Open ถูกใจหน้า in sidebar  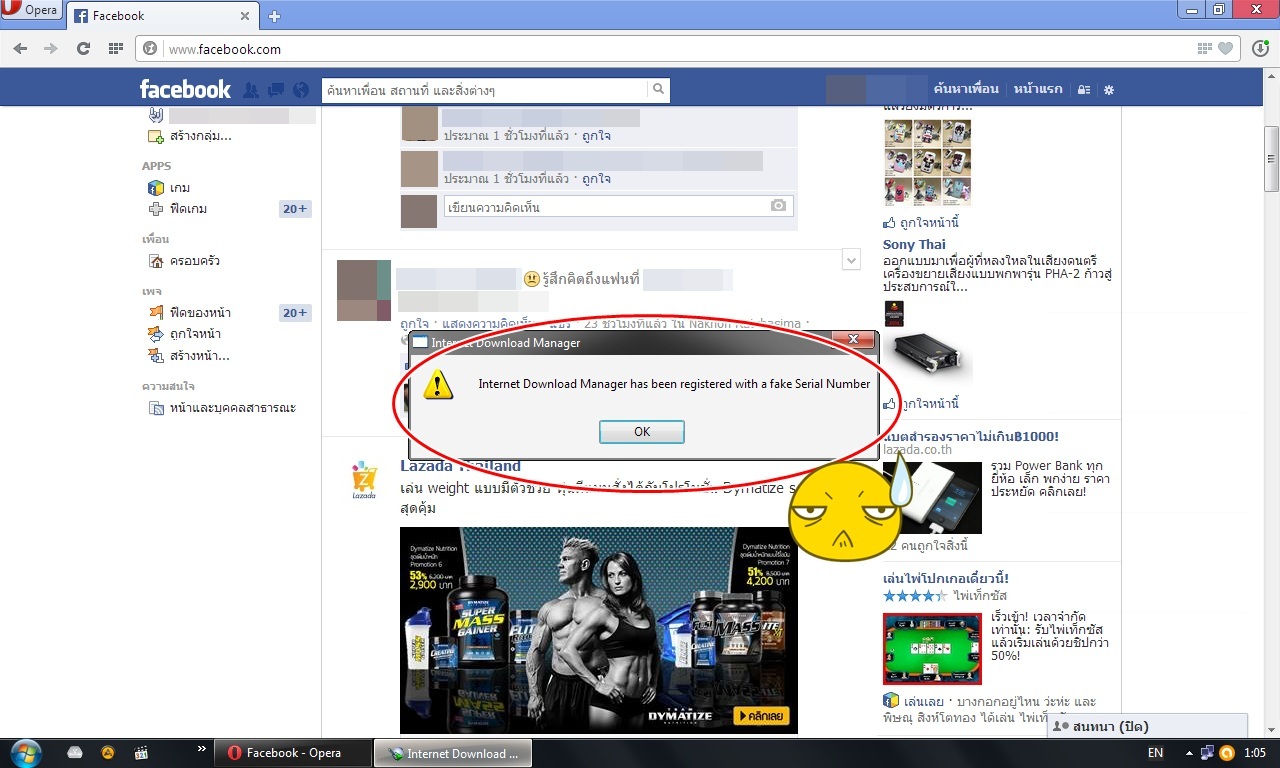[x=195, y=334]
